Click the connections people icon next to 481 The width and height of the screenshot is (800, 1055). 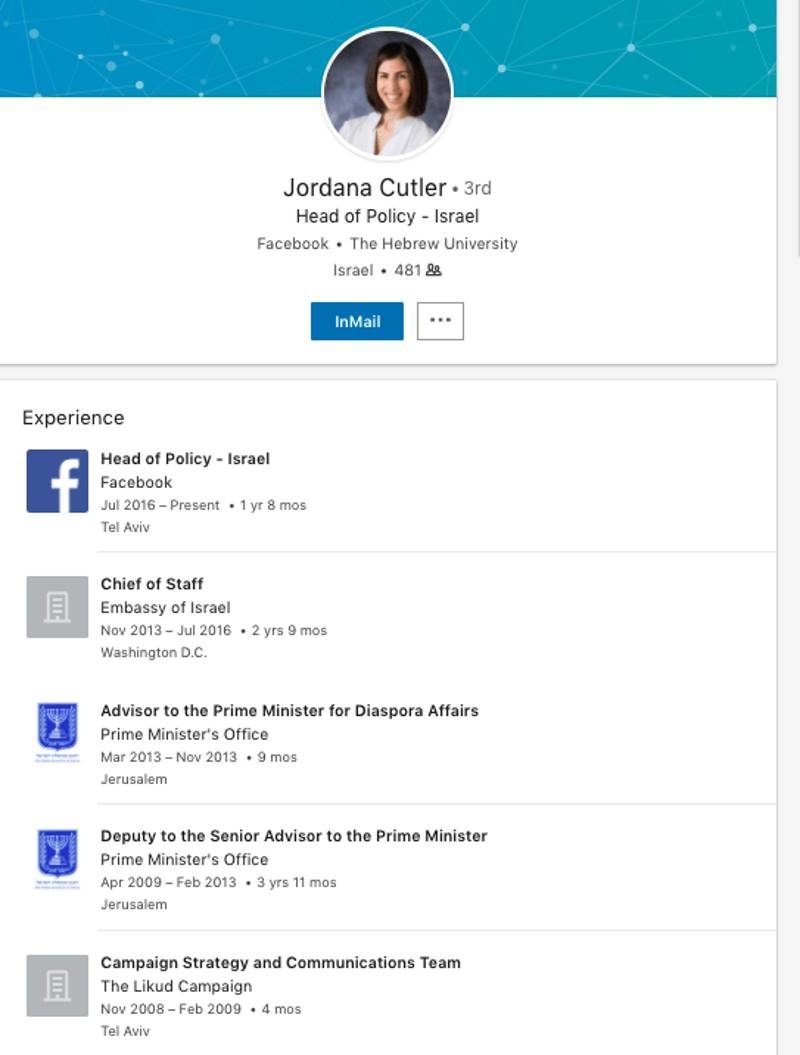coord(434,270)
